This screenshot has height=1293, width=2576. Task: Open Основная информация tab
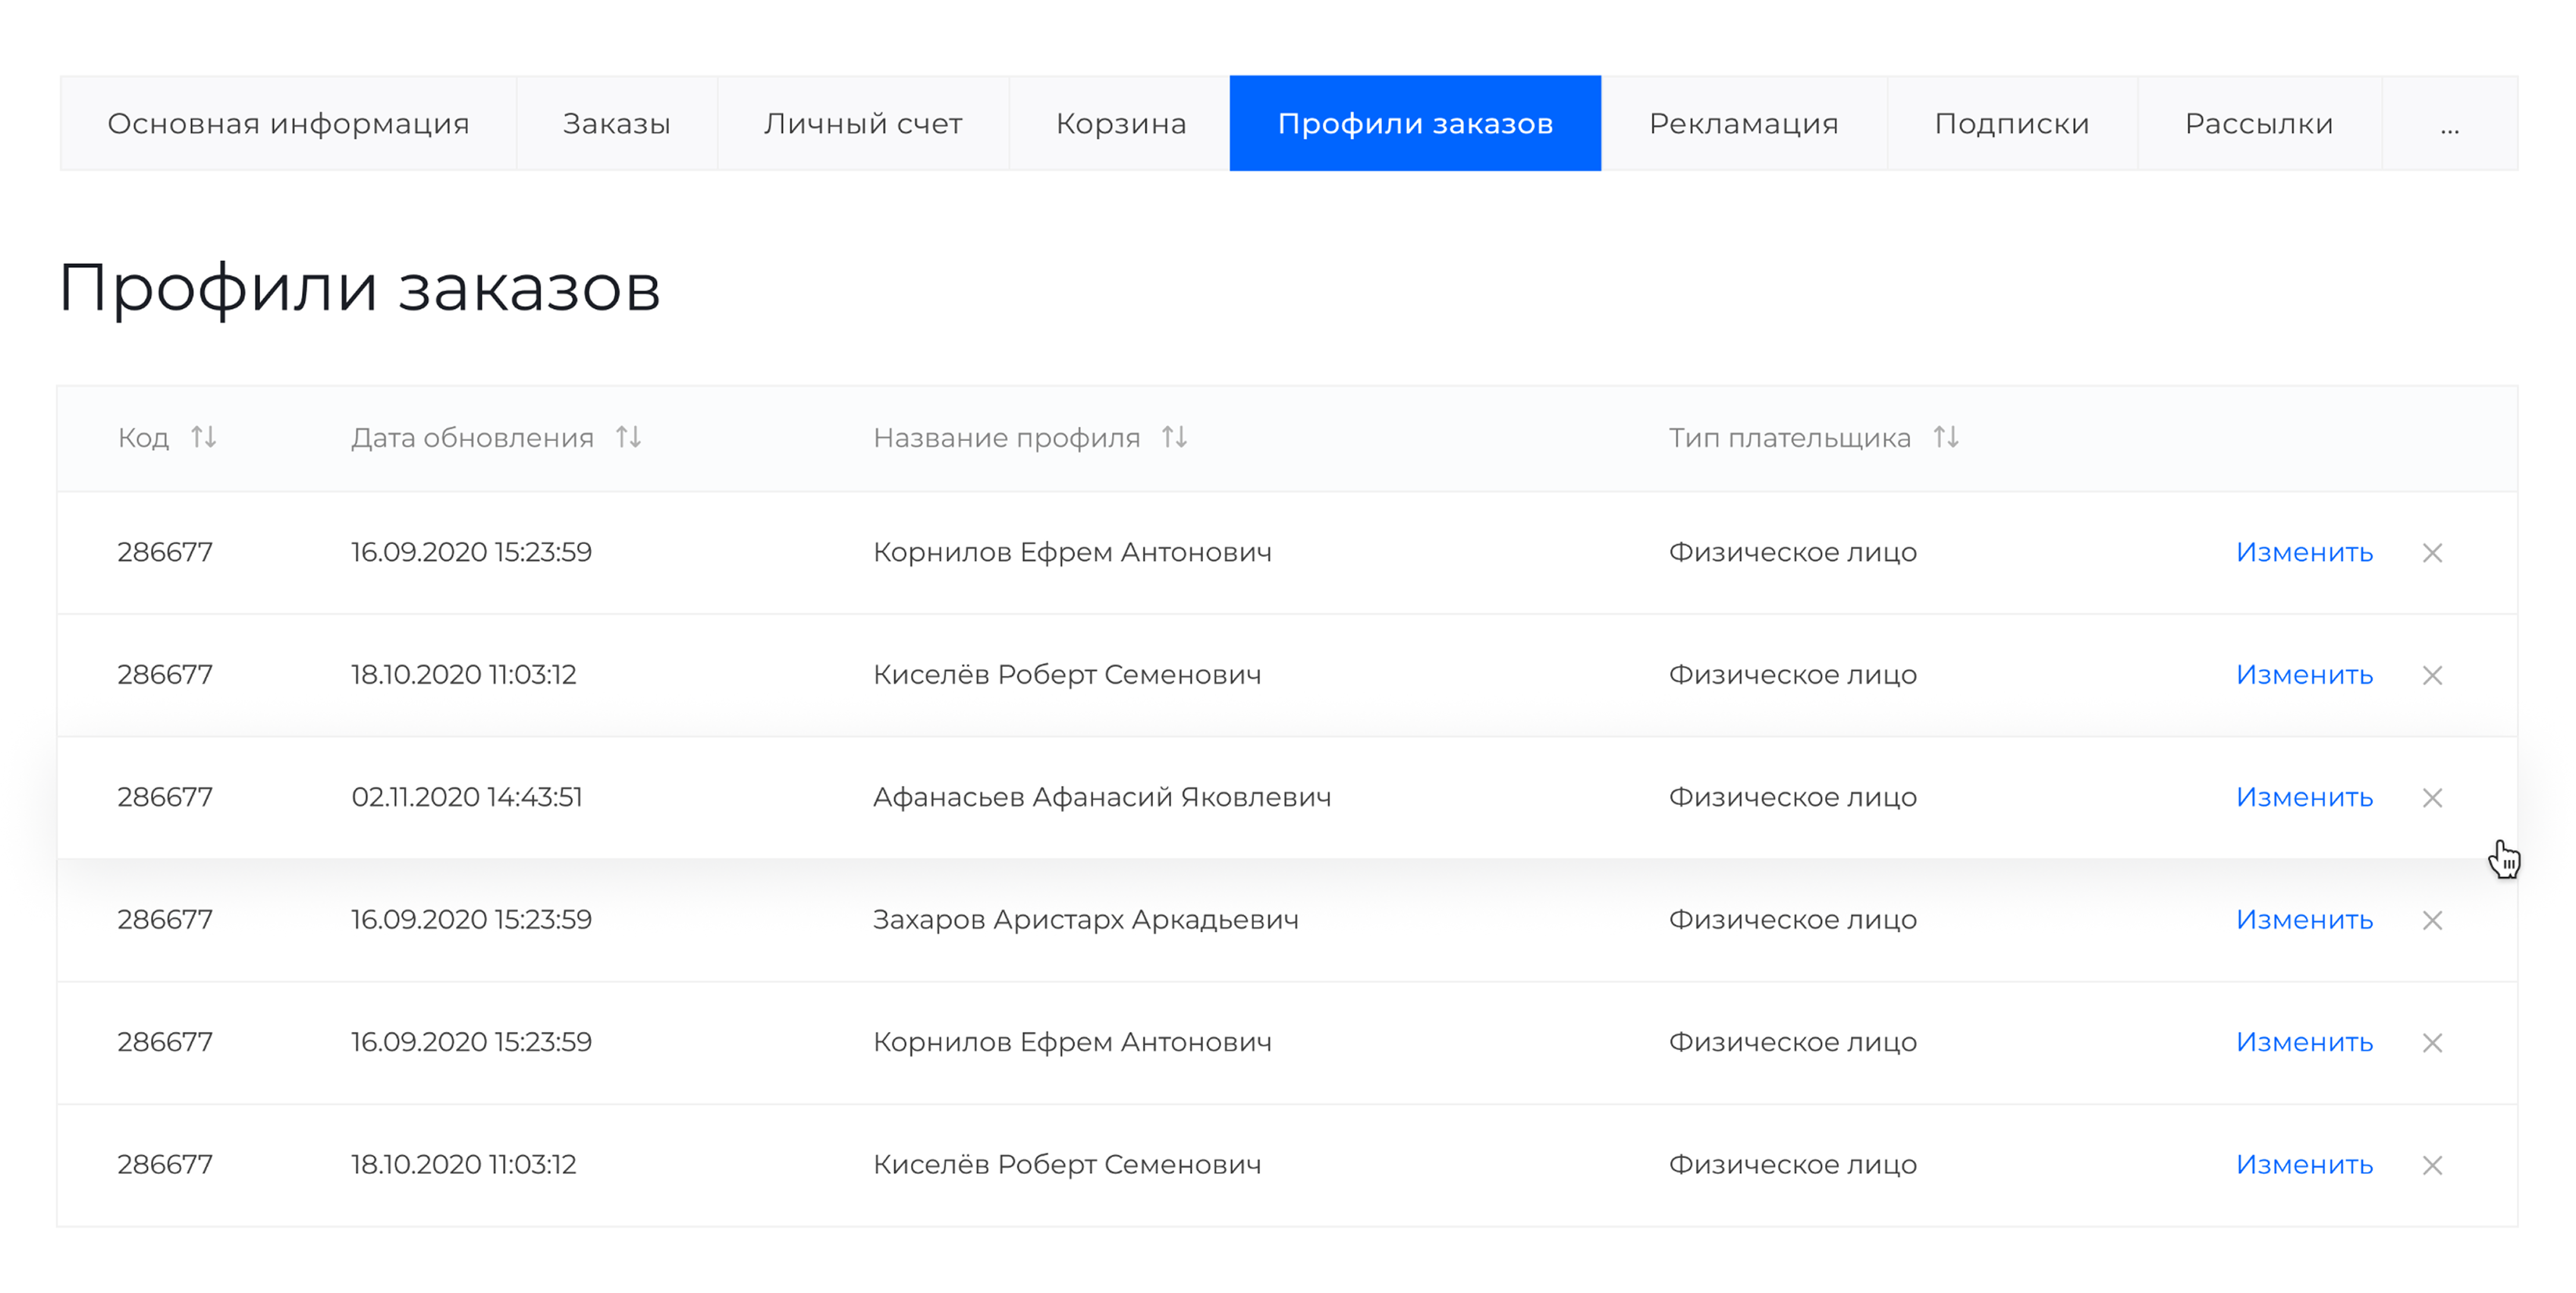[x=288, y=124]
